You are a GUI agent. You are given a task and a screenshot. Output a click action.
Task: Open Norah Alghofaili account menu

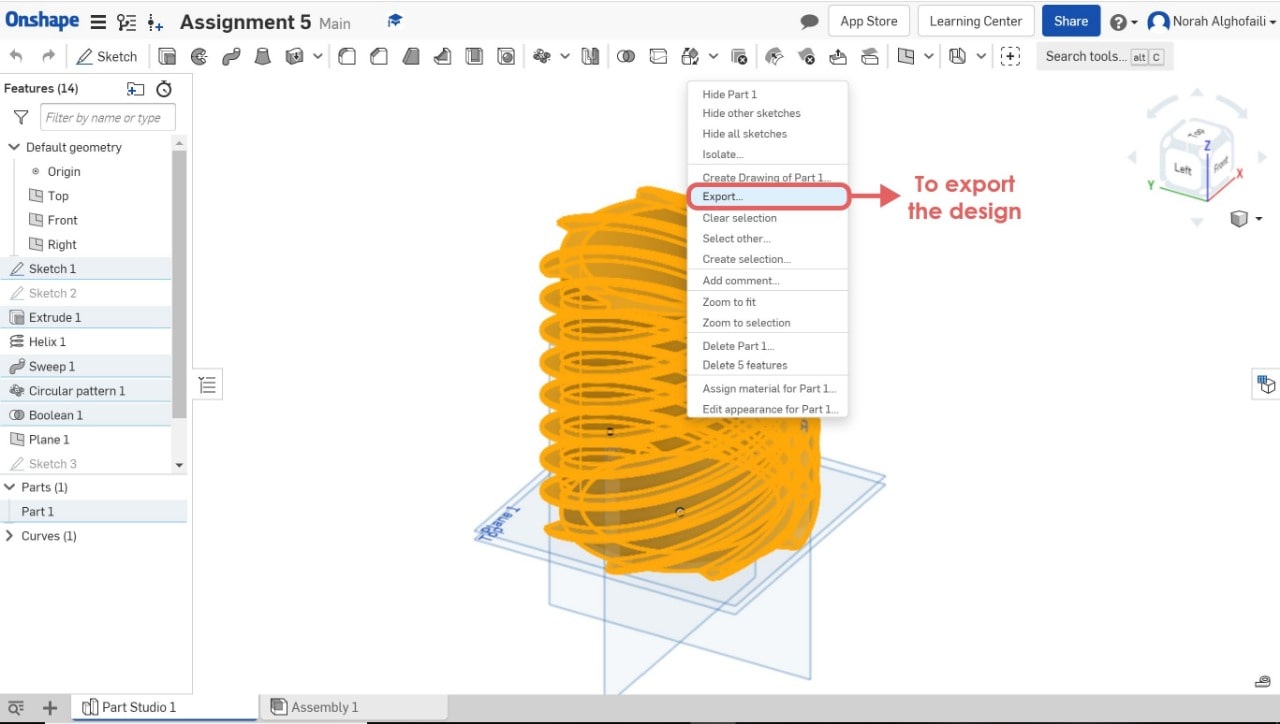pyautogui.click(x=1211, y=22)
